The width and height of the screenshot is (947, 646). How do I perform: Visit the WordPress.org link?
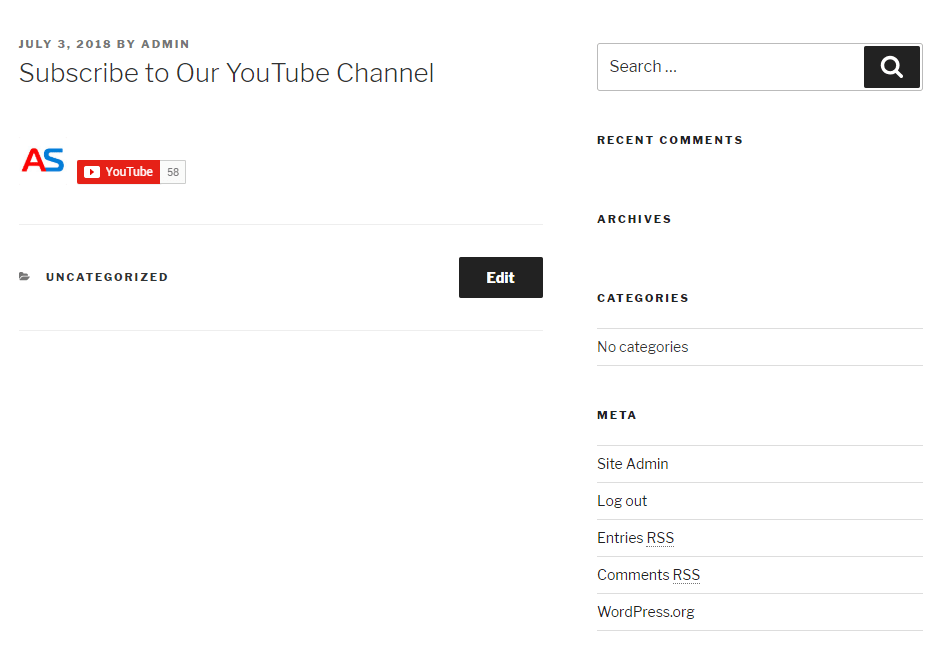(645, 612)
